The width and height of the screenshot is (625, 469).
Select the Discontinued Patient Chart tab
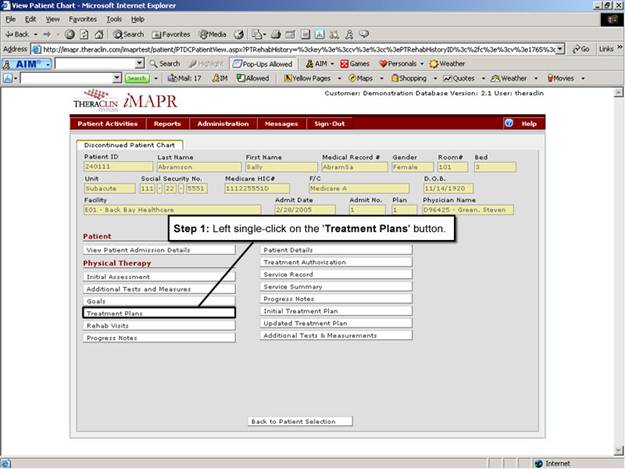[x=129, y=145]
